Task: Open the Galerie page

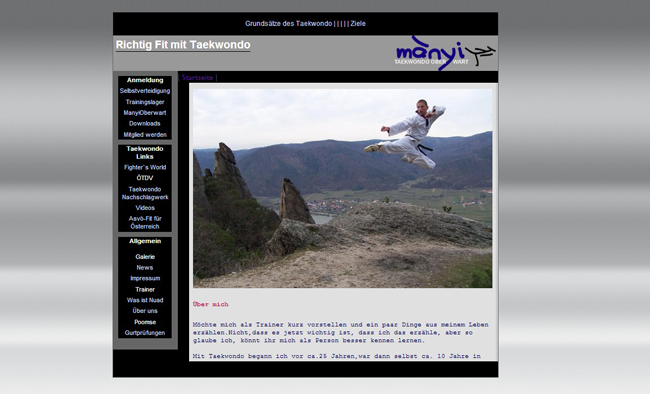Action: point(145,257)
